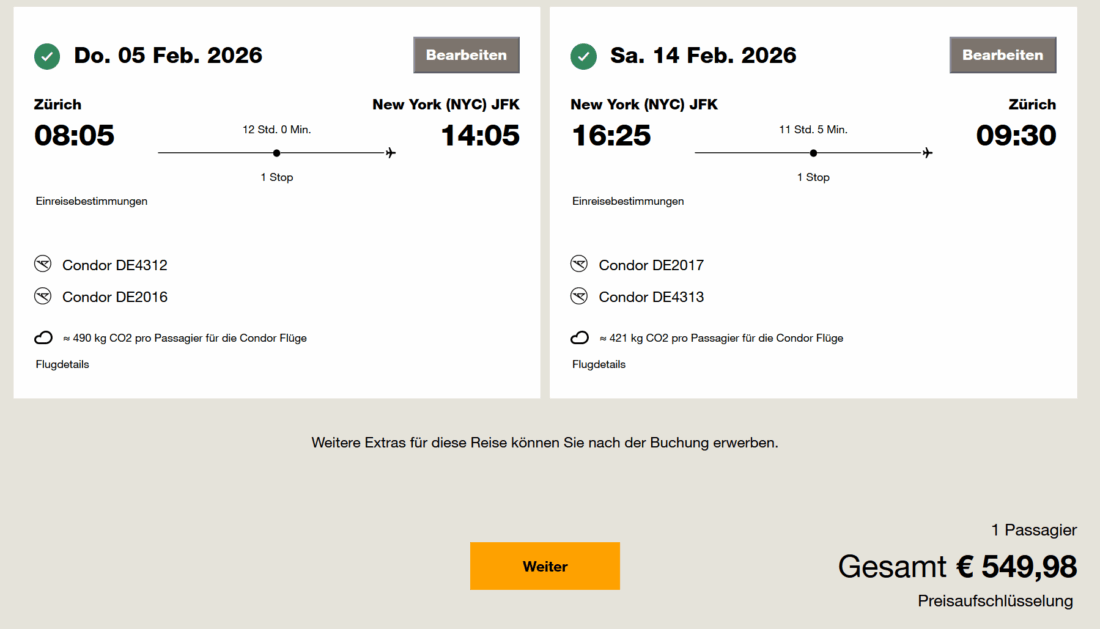Click the airplane icon next to Condor DE2017
This screenshot has height=629, width=1100.
coord(580,264)
